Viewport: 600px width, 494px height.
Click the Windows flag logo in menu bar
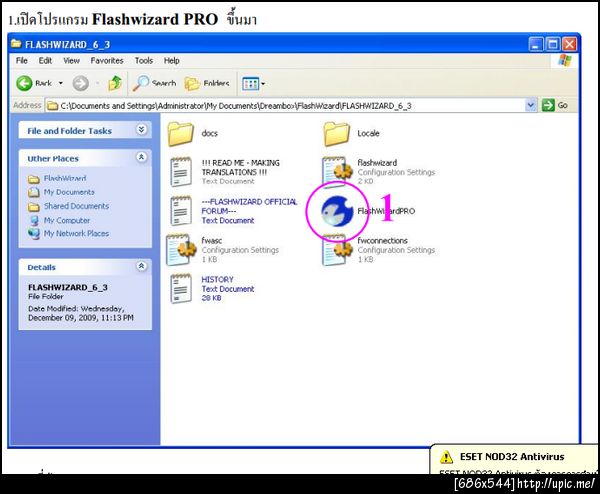(565, 60)
